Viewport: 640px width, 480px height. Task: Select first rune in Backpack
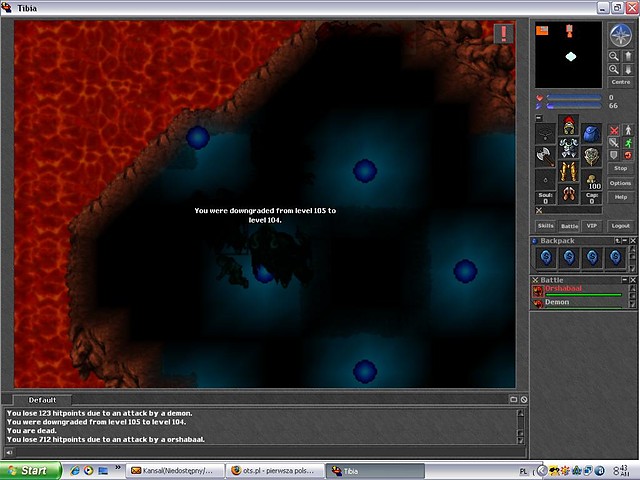tap(546, 258)
